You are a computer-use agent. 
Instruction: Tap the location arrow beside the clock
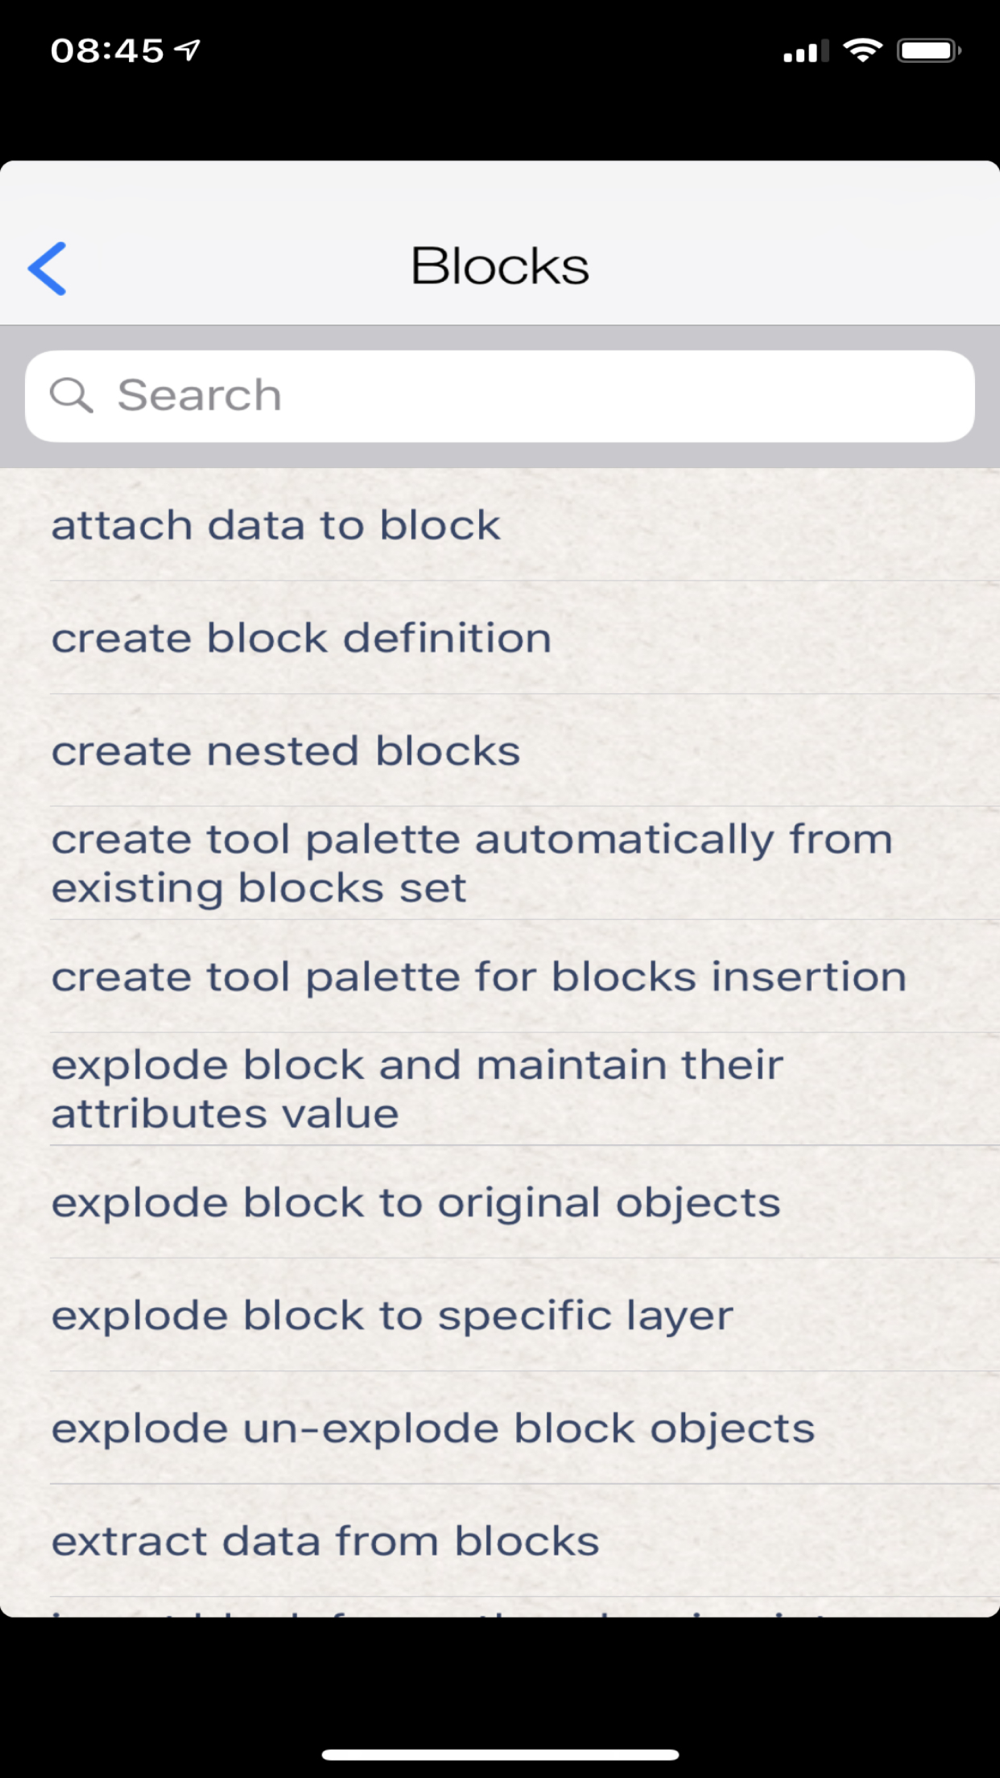[x=188, y=49]
